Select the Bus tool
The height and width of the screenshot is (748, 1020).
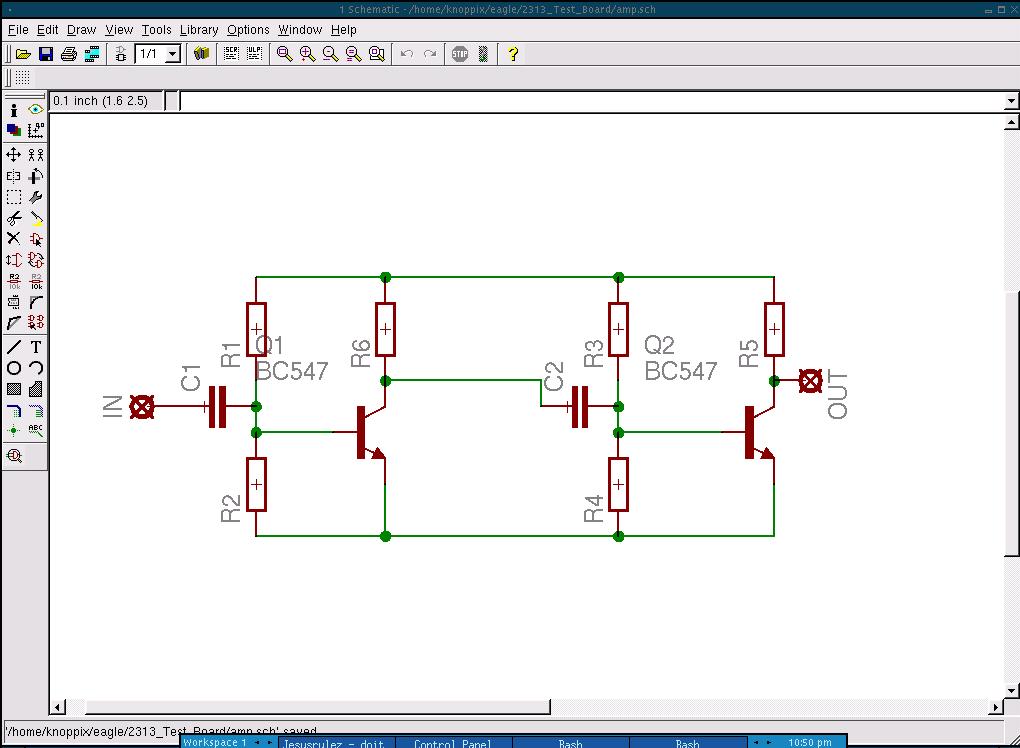point(14,410)
